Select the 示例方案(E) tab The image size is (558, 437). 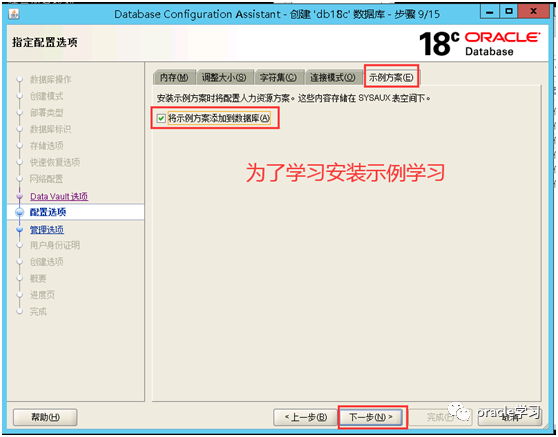coord(391,77)
